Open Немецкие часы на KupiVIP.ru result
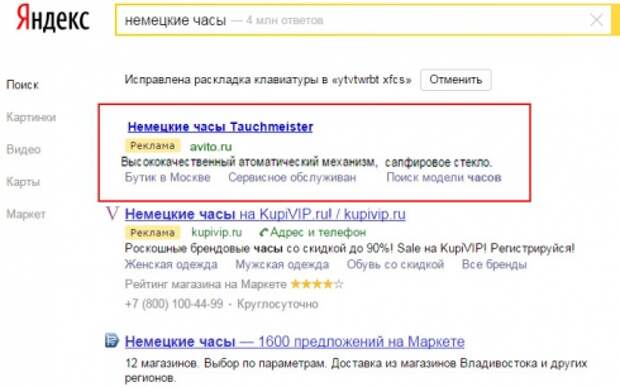 coord(265,214)
